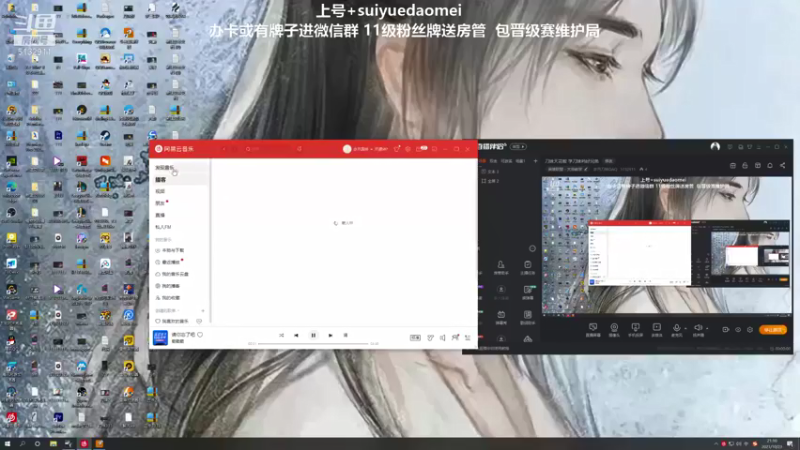This screenshot has width=800, height=450.
Task: Open the gift box icon in streaming tool
Action: (758, 165)
